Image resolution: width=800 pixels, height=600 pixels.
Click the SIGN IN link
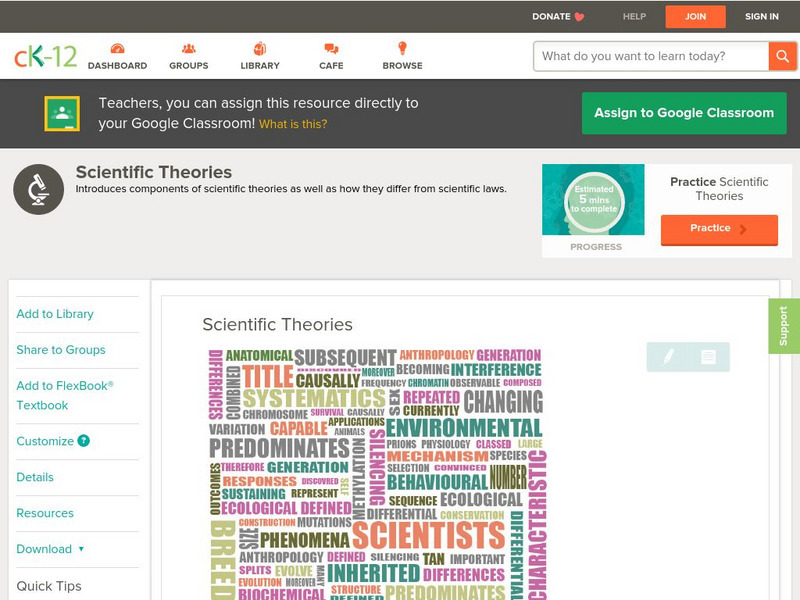pyautogui.click(x=762, y=17)
